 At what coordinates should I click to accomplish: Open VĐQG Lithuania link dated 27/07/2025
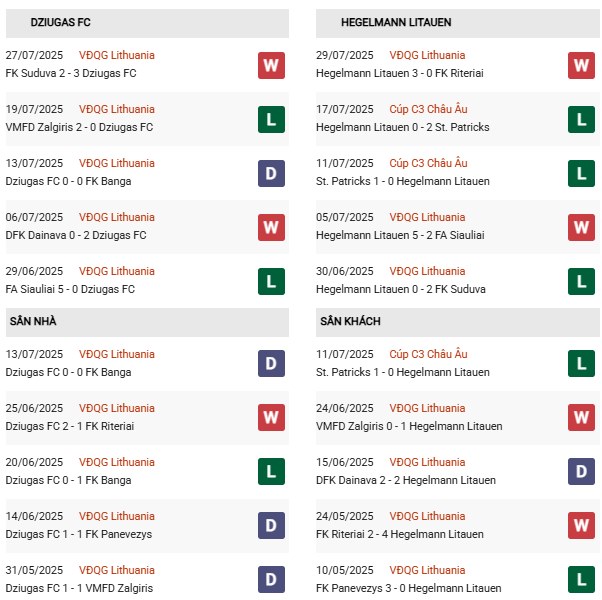coord(118,56)
